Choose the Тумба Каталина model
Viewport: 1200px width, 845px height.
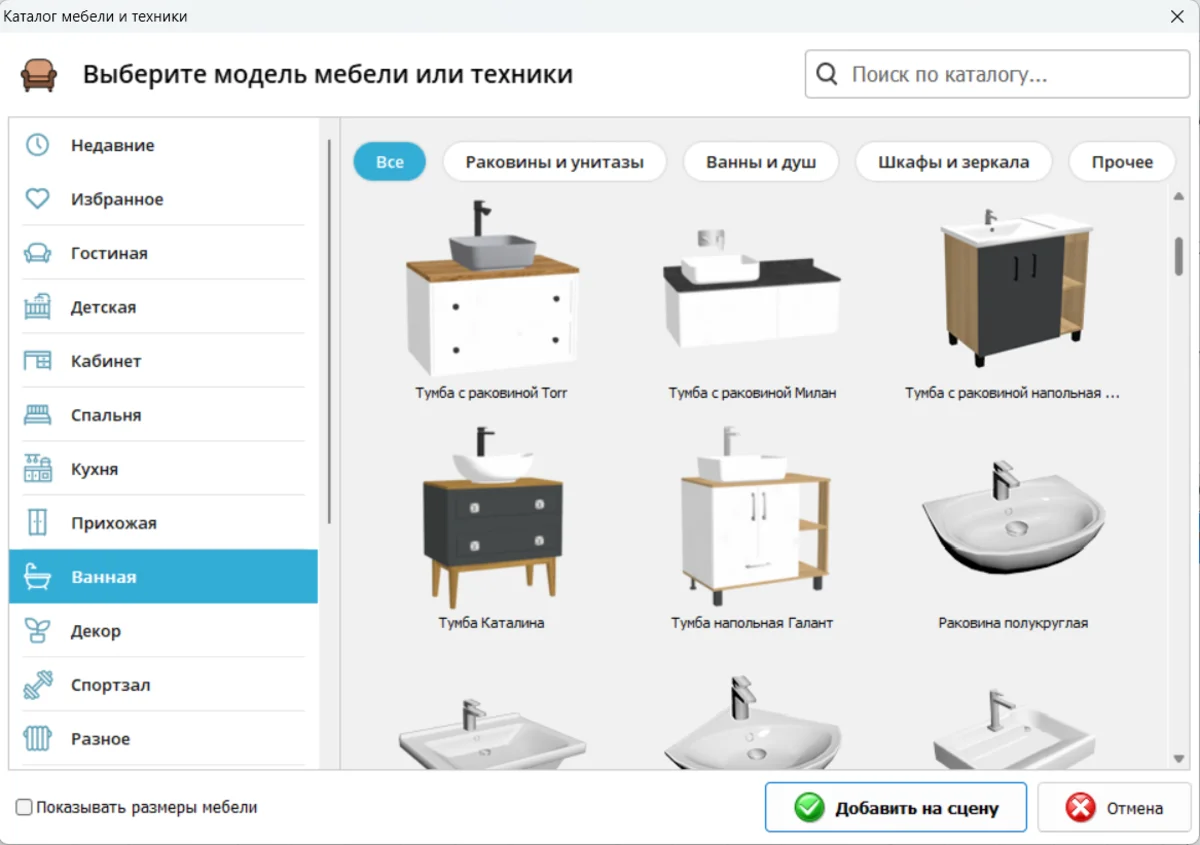[492, 518]
